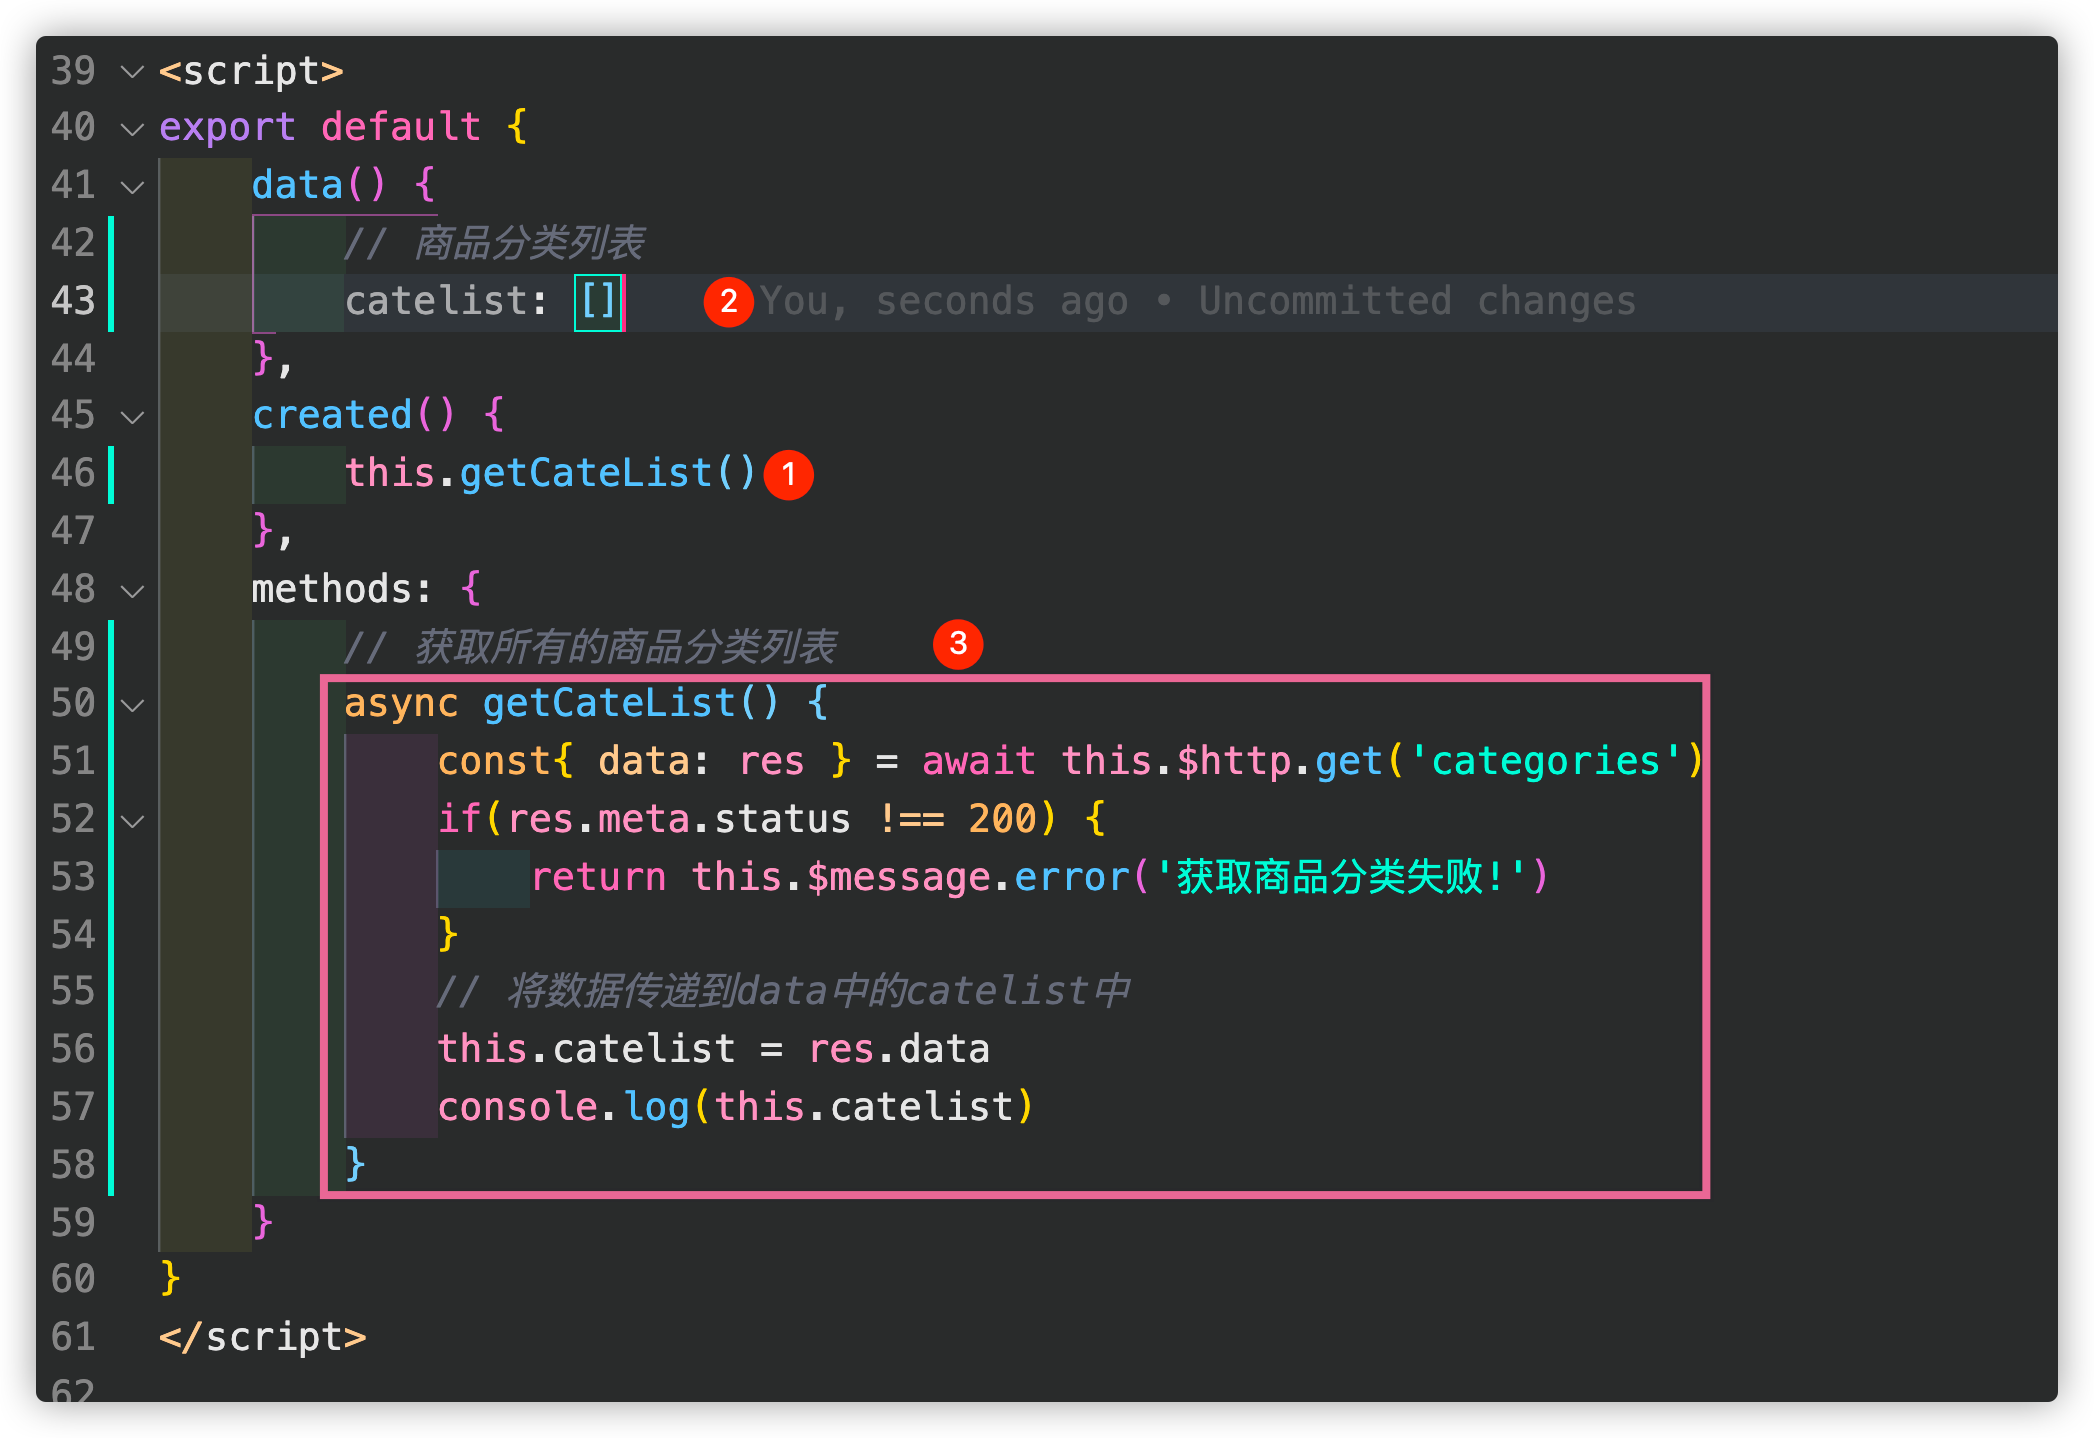Collapse async getCateList fold at line 50

click(132, 705)
